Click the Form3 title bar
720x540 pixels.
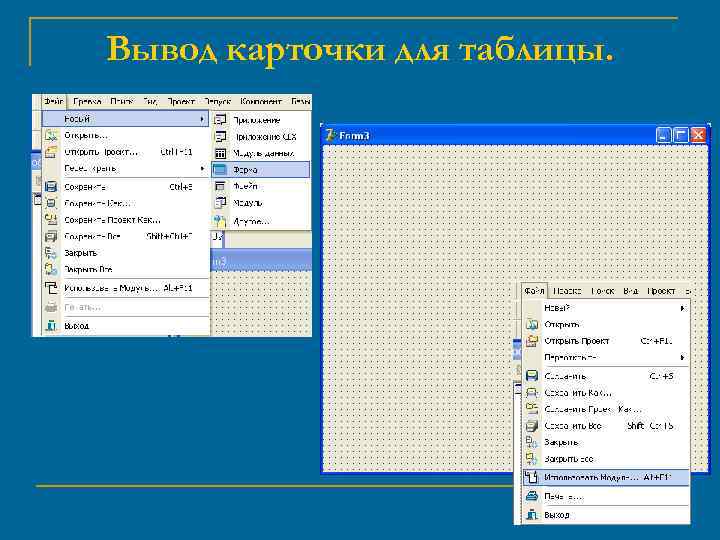click(x=515, y=135)
